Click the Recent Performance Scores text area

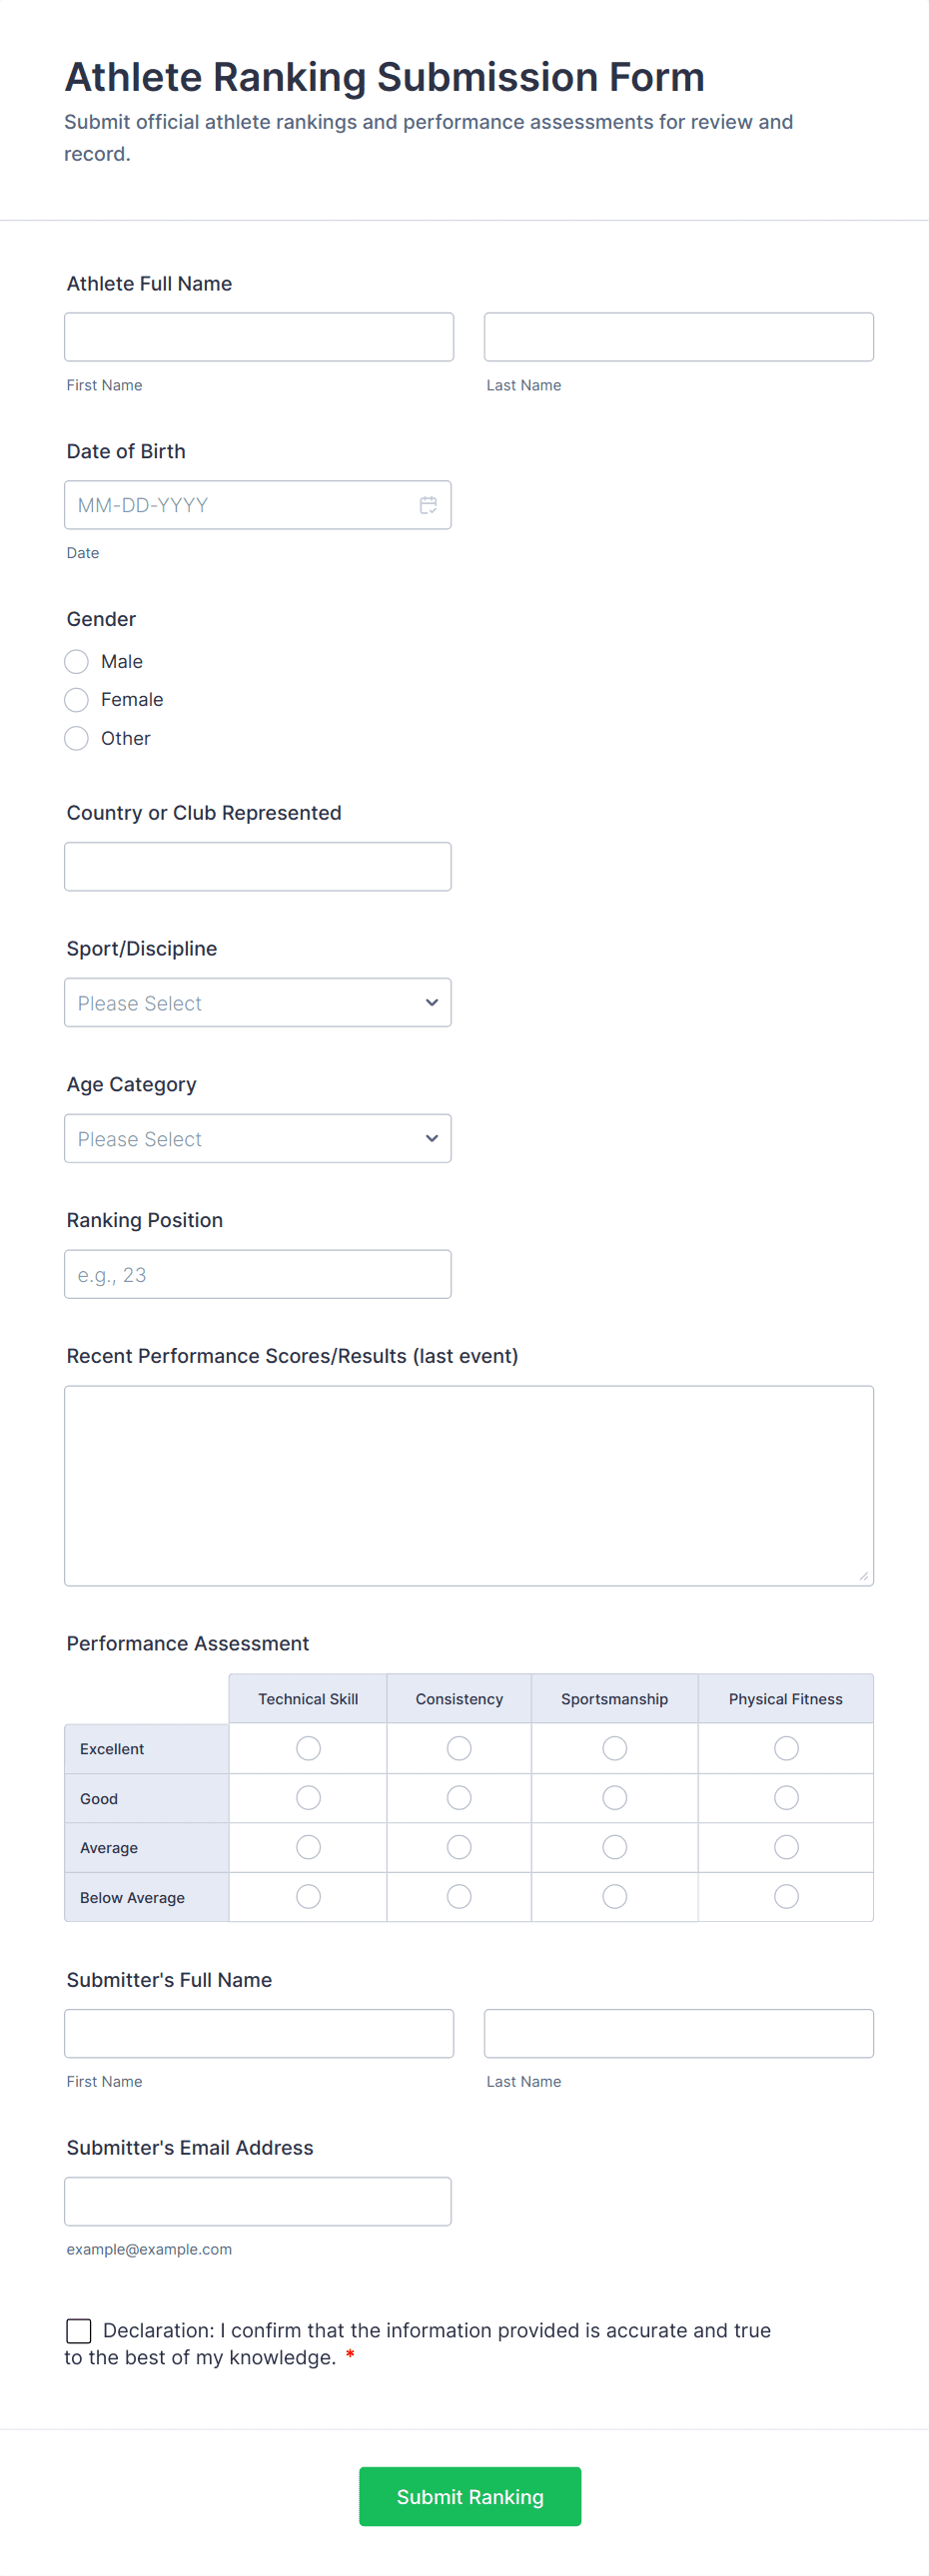click(469, 1486)
